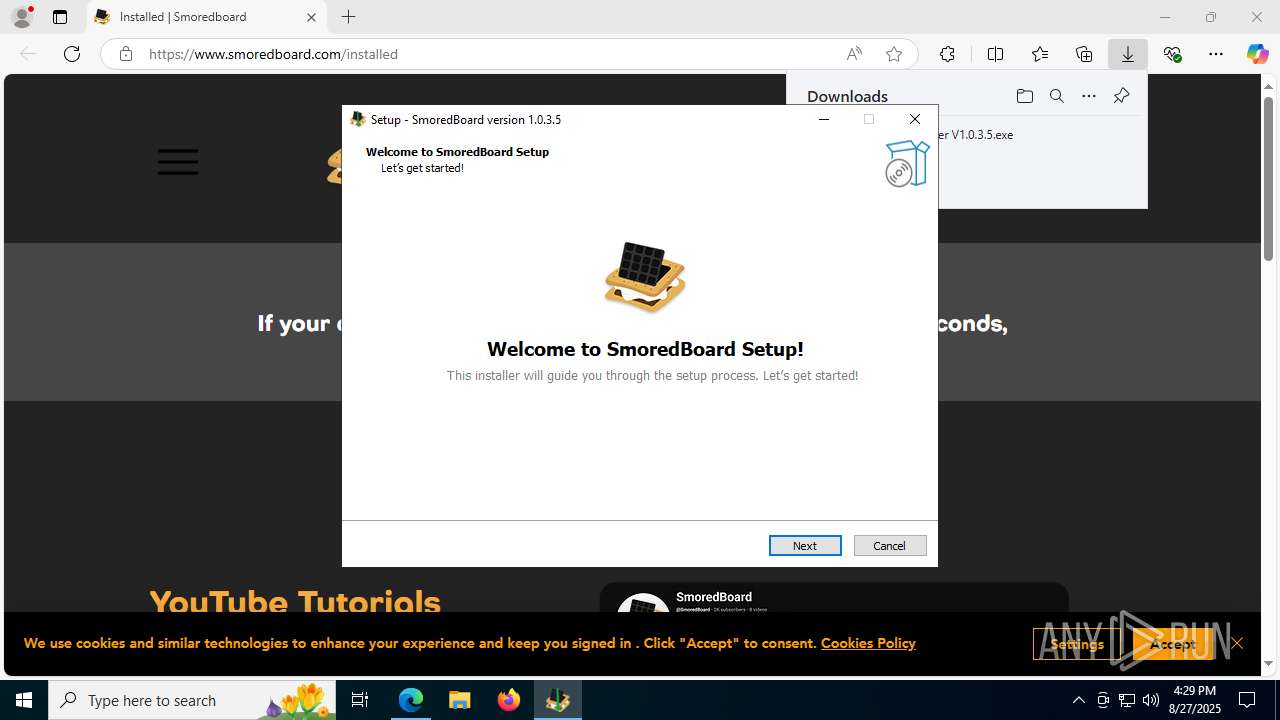
Task: Open cookie Settings button
Action: coord(1076,644)
